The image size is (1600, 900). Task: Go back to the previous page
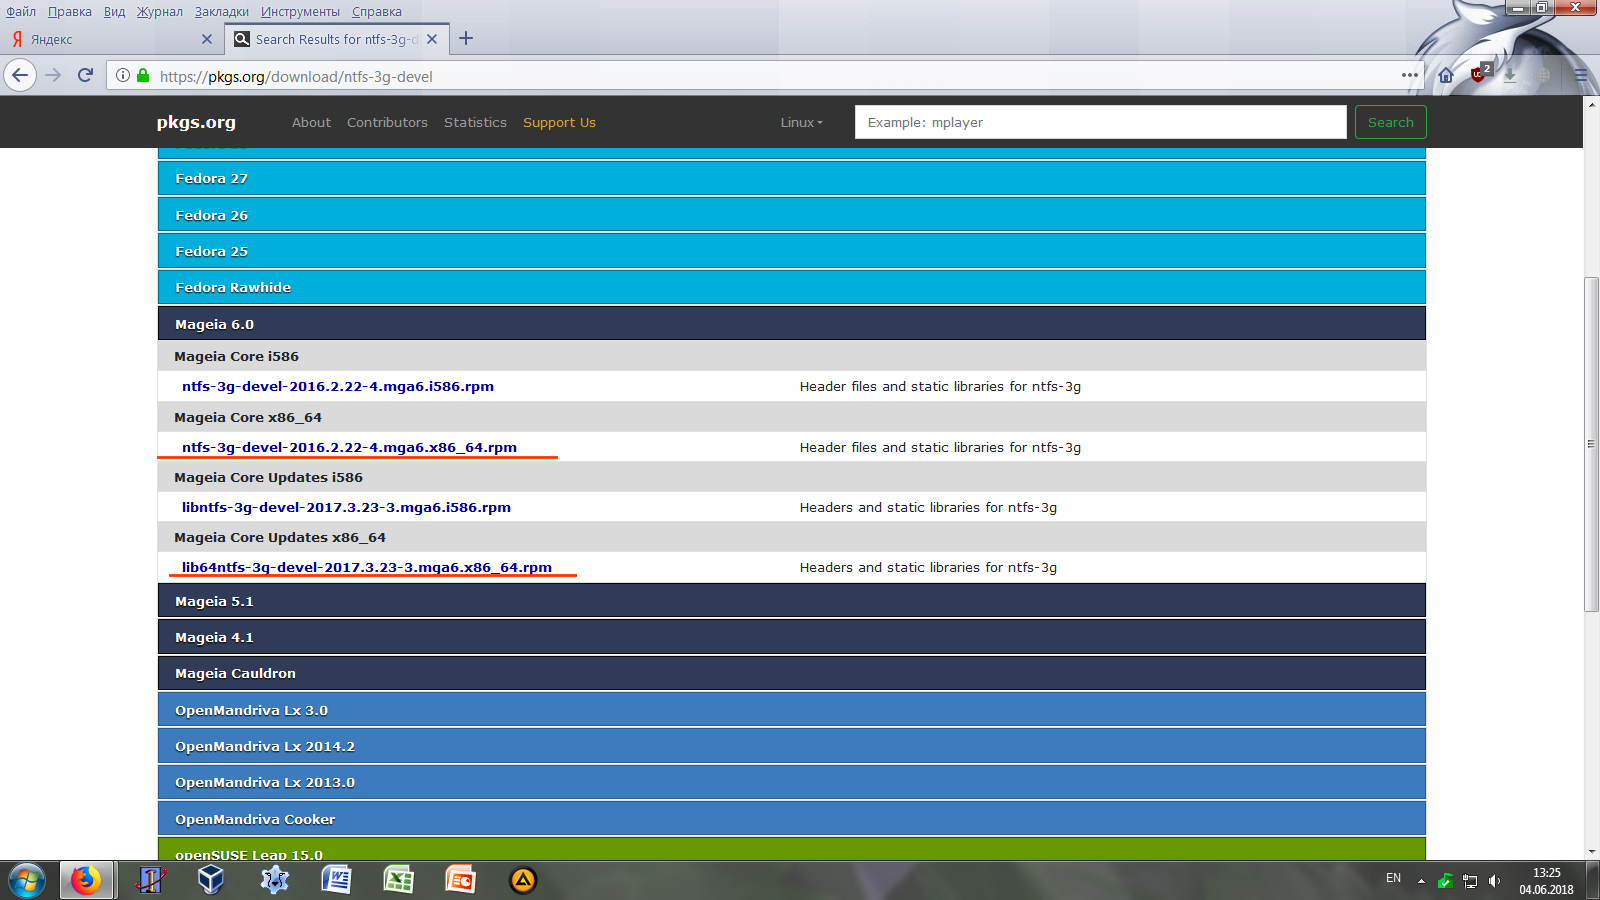[x=20, y=75]
